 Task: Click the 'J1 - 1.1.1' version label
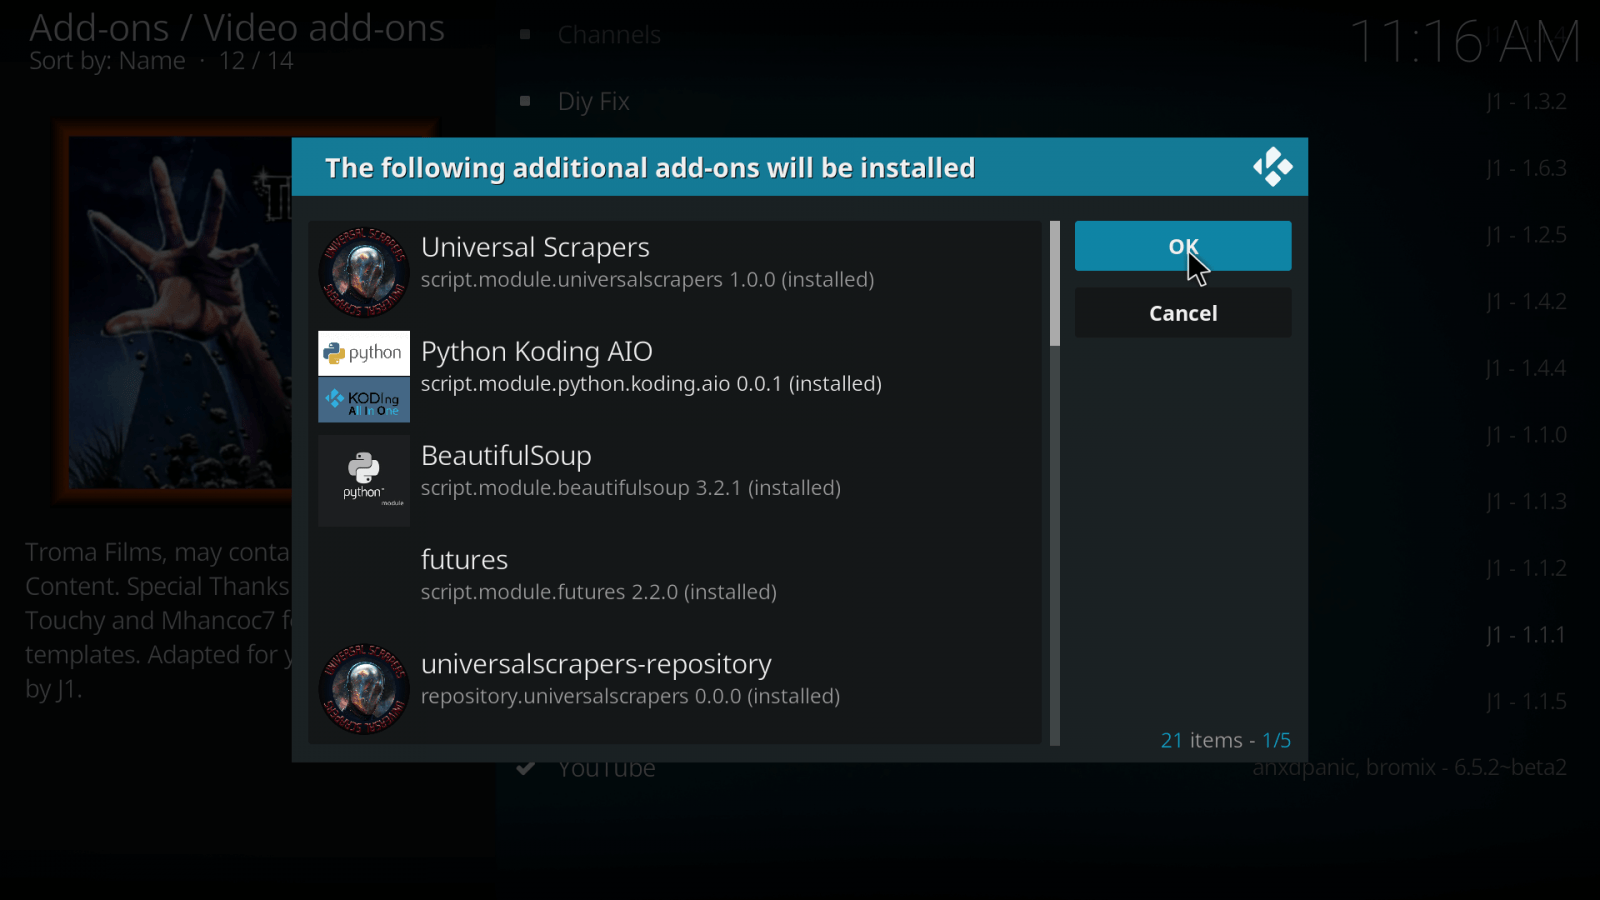click(x=1526, y=635)
